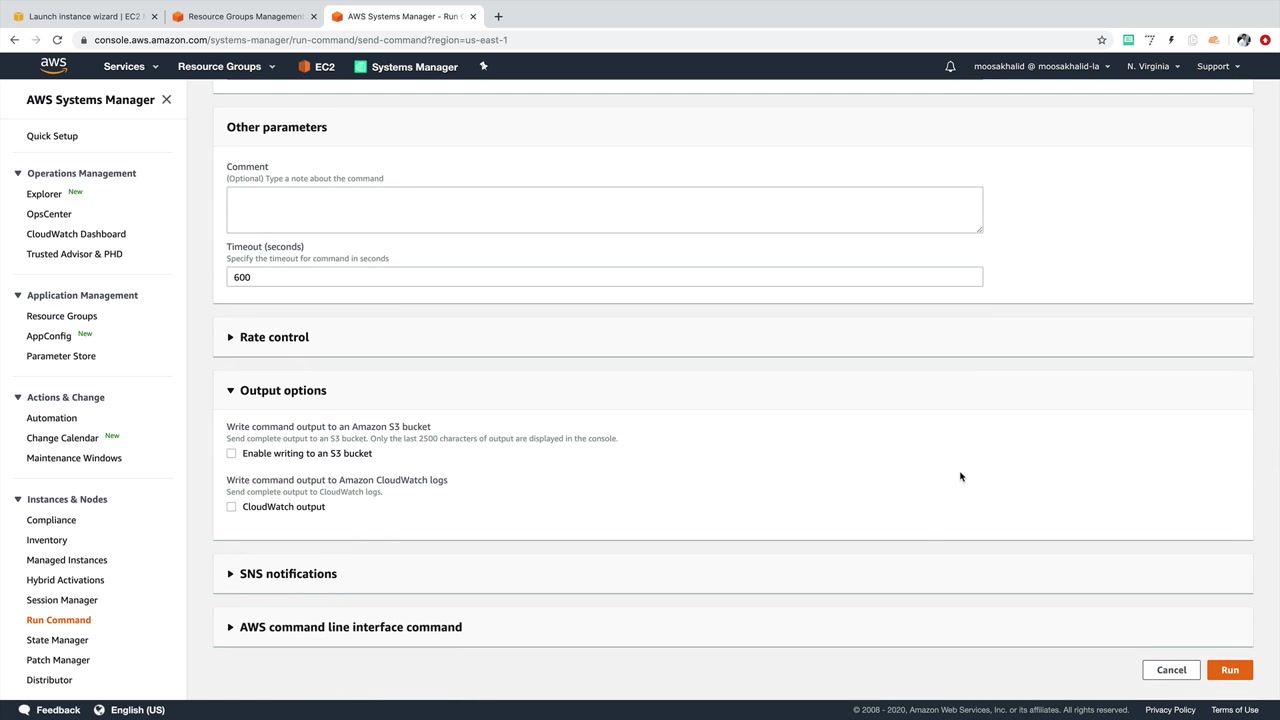The image size is (1280, 720).
Task: Collapse the Operations Management group
Action: pyautogui.click(x=17, y=173)
